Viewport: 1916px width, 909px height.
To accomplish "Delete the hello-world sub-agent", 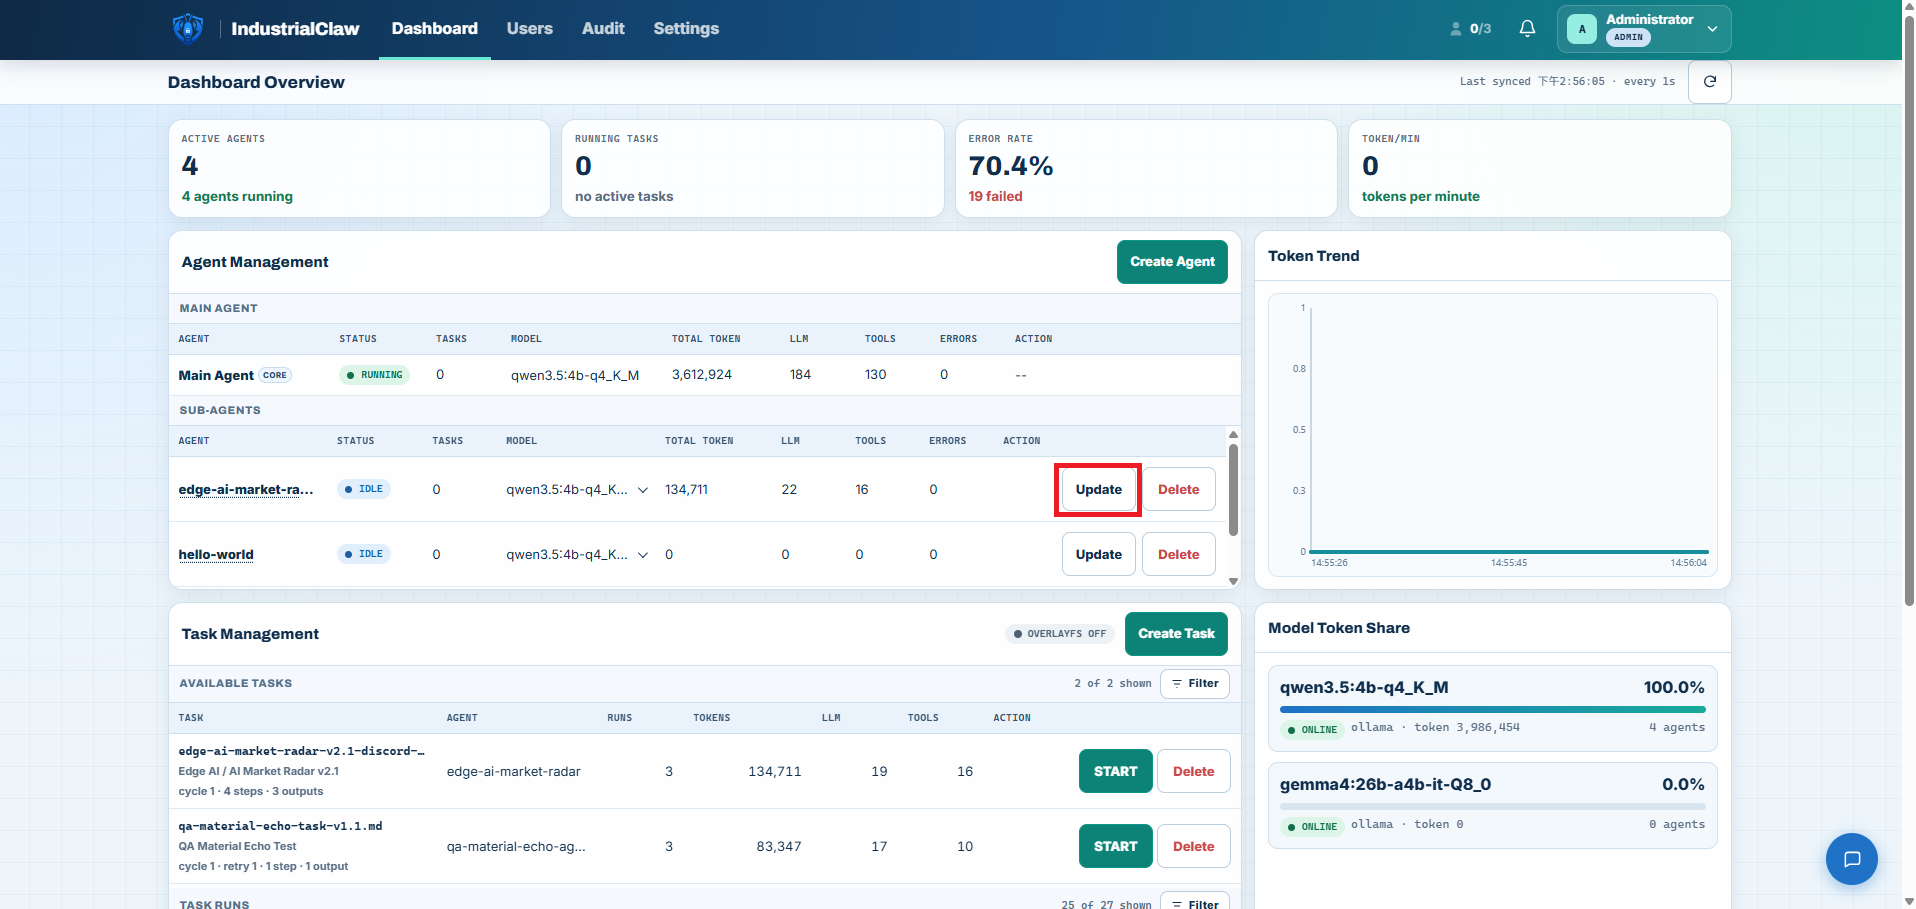I will coord(1178,555).
